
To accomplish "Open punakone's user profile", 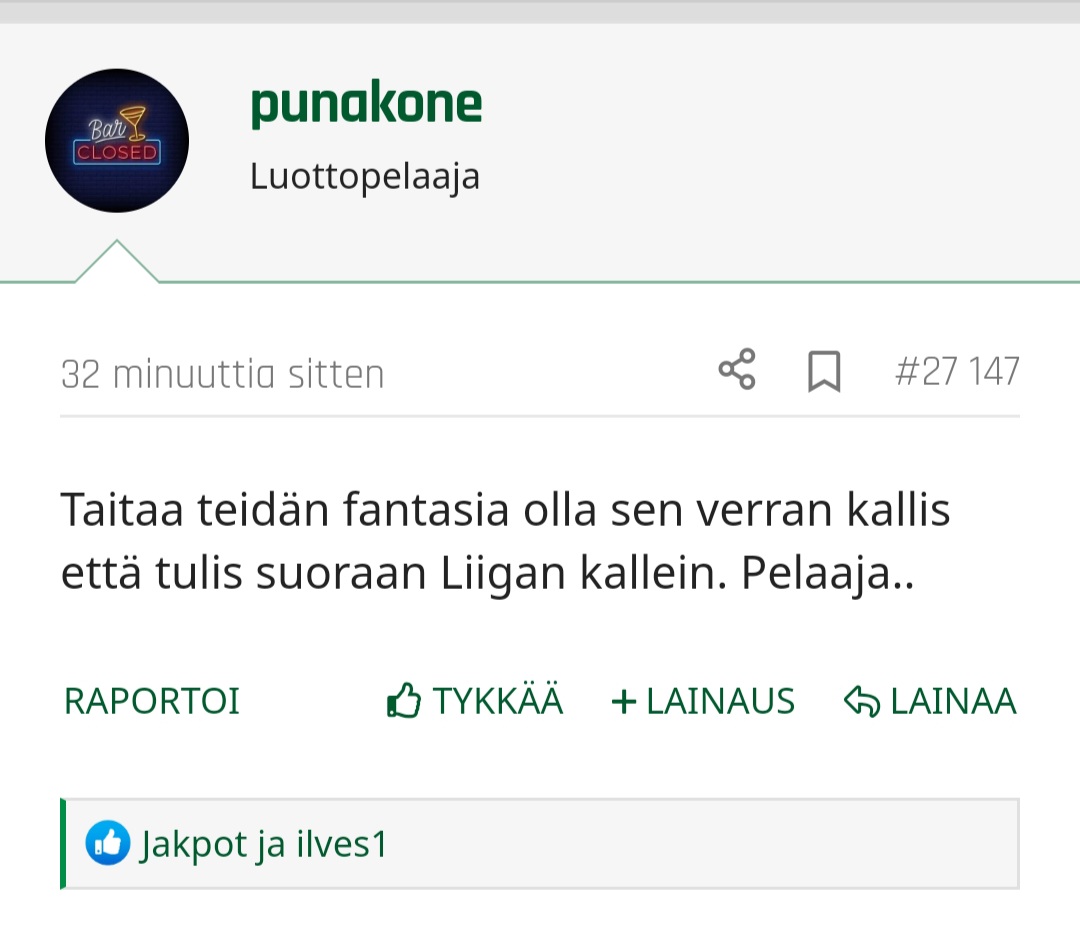I will (x=366, y=105).
